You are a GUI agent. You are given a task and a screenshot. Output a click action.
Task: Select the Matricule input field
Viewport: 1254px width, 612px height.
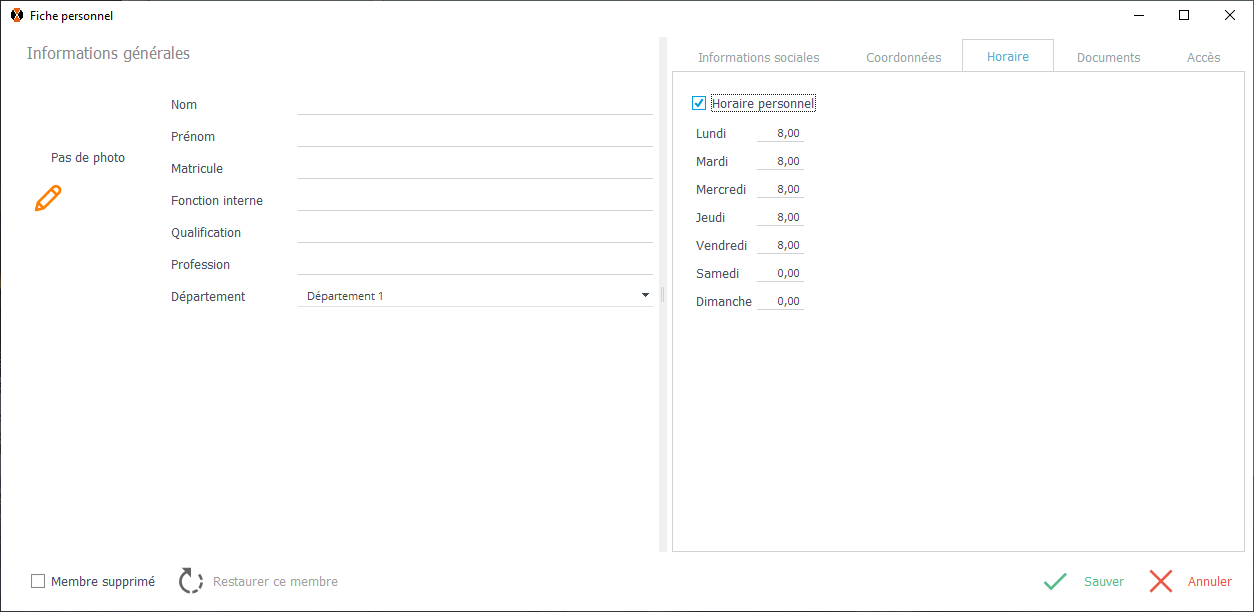[475, 168]
